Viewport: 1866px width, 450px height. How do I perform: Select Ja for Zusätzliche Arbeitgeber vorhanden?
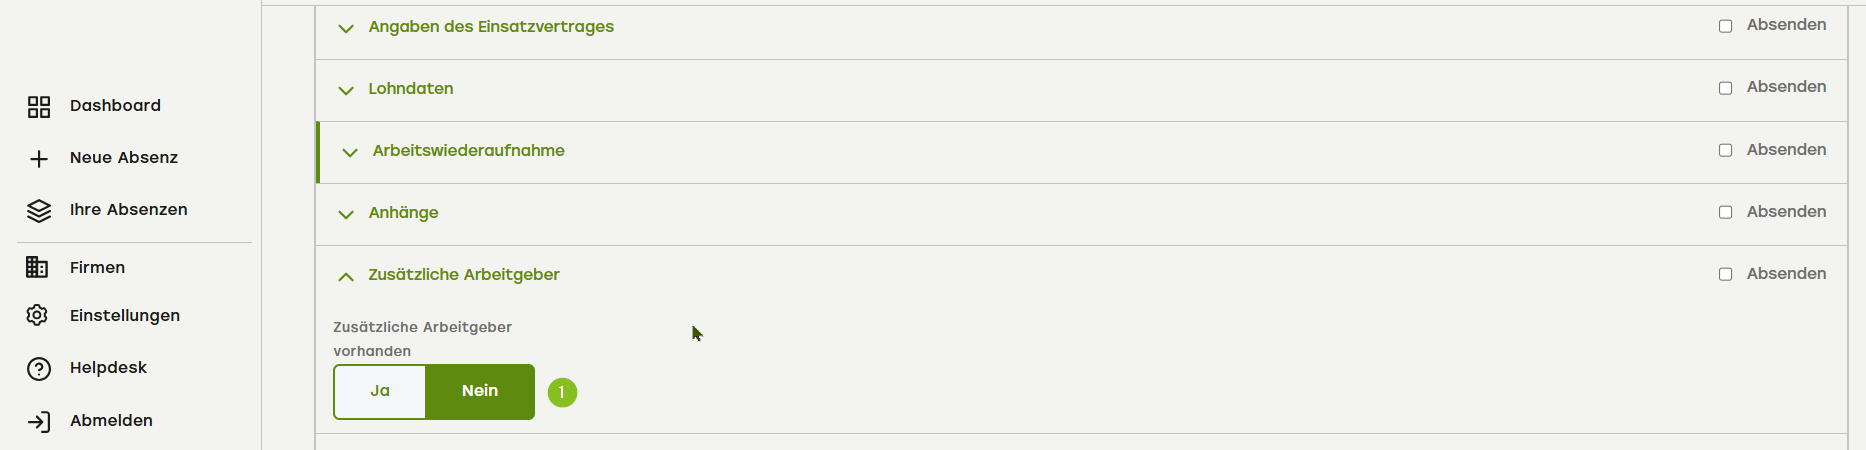pyautogui.click(x=380, y=391)
